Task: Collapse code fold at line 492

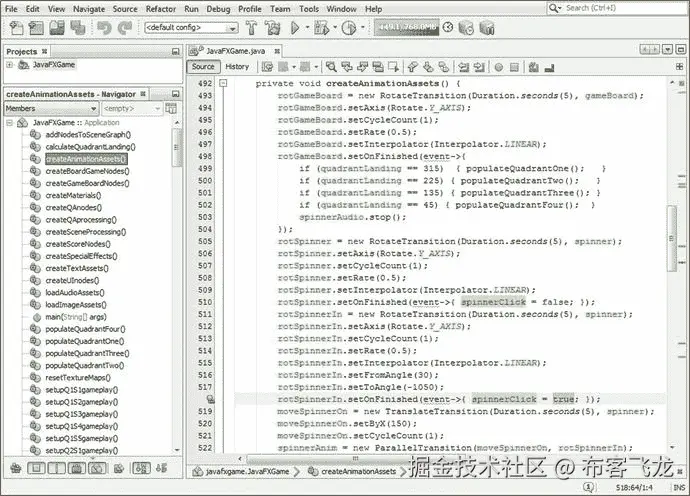Action: (224, 83)
